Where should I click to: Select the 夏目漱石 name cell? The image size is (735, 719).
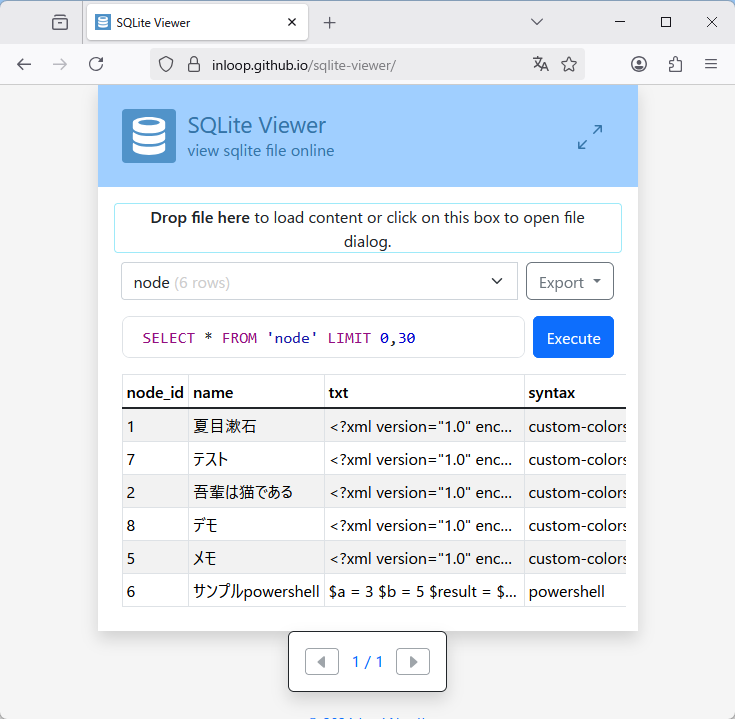click(256, 426)
